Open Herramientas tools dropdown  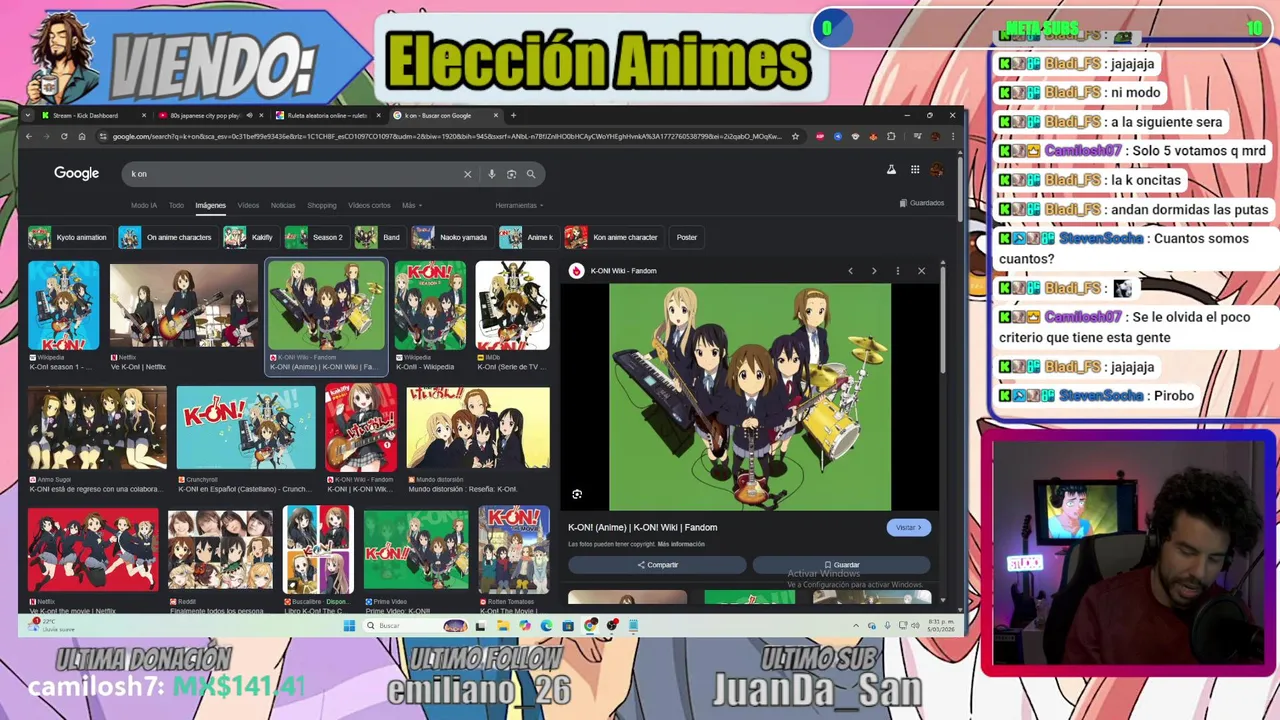pyautogui.click(x=519, y=205)
